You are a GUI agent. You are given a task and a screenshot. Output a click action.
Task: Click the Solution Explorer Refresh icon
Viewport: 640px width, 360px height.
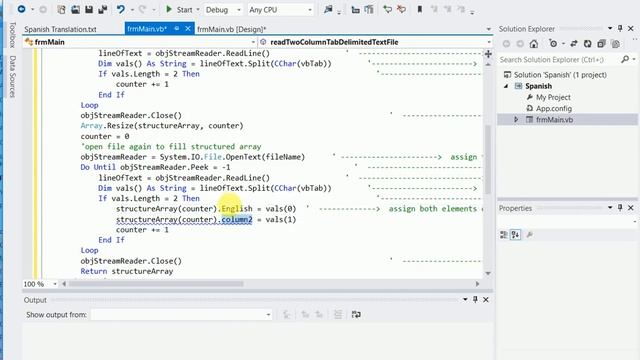[x=587, y=44]
